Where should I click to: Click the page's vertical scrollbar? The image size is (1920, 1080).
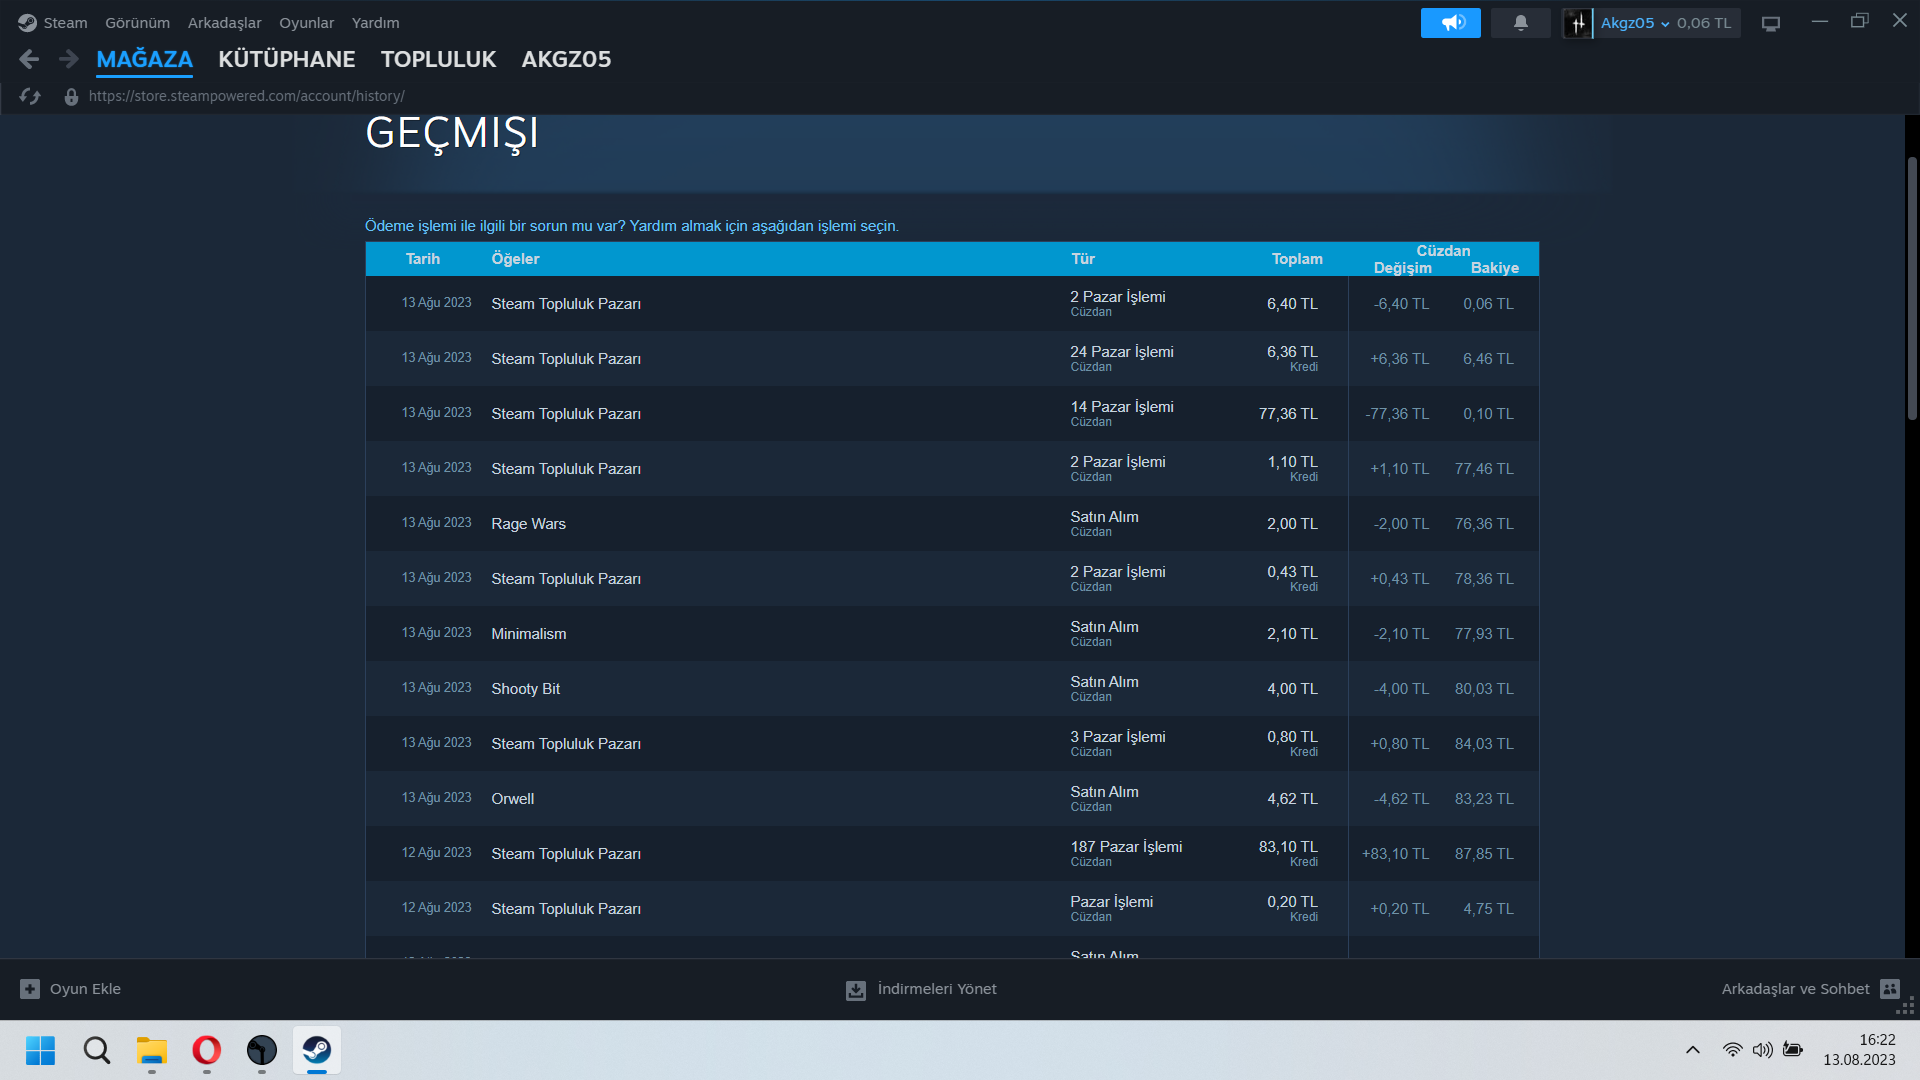(1911, 290)
